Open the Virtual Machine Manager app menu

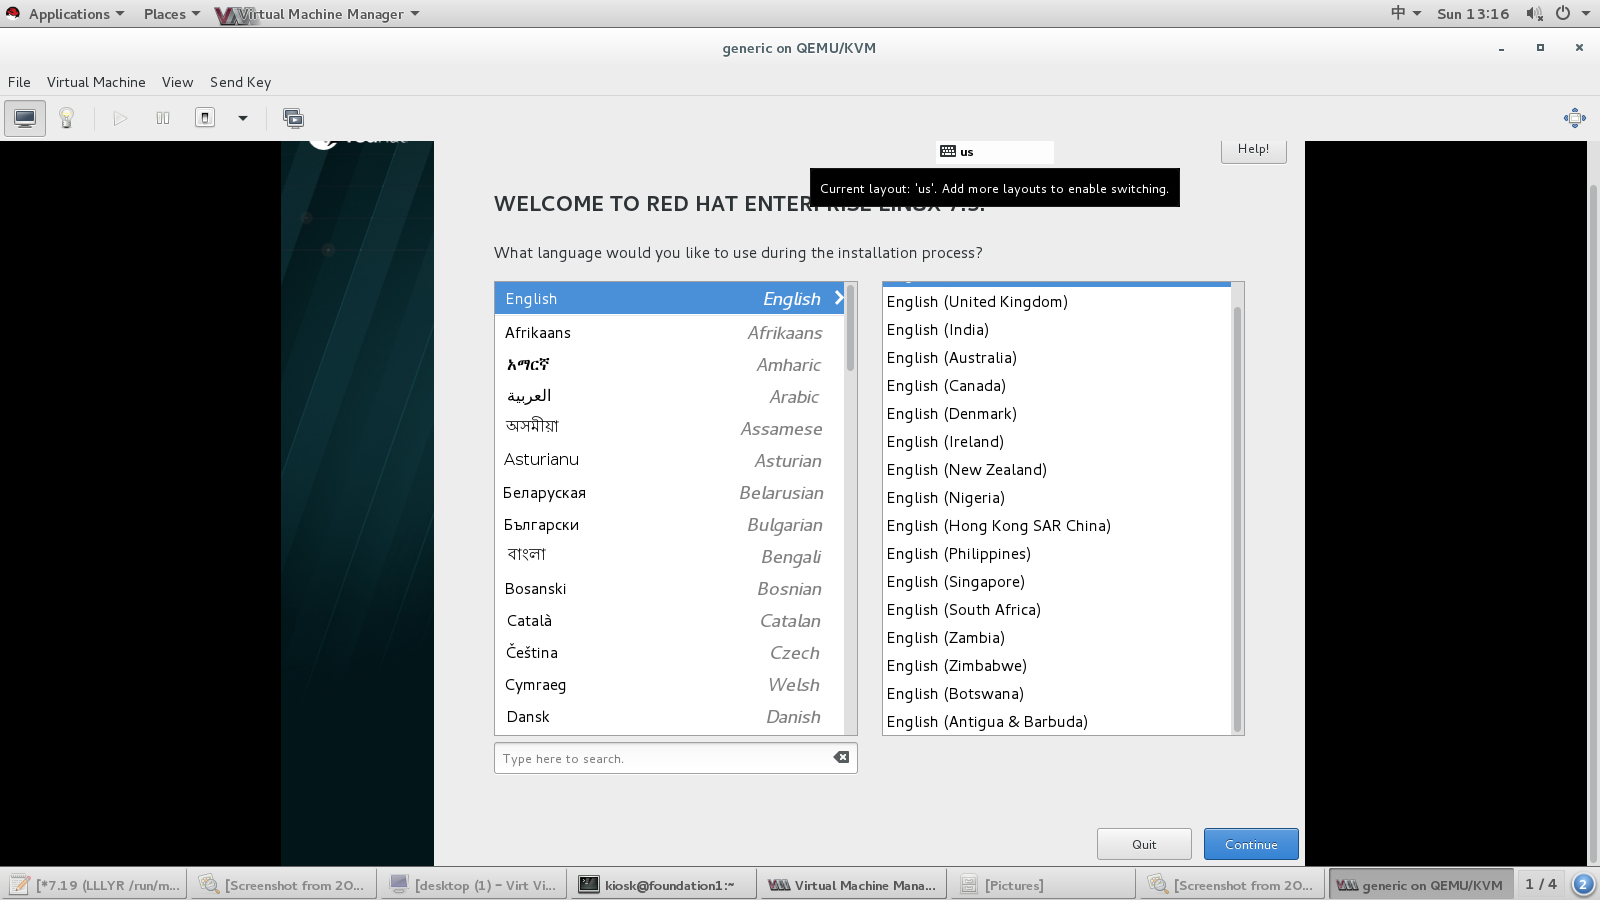[318, 14]
